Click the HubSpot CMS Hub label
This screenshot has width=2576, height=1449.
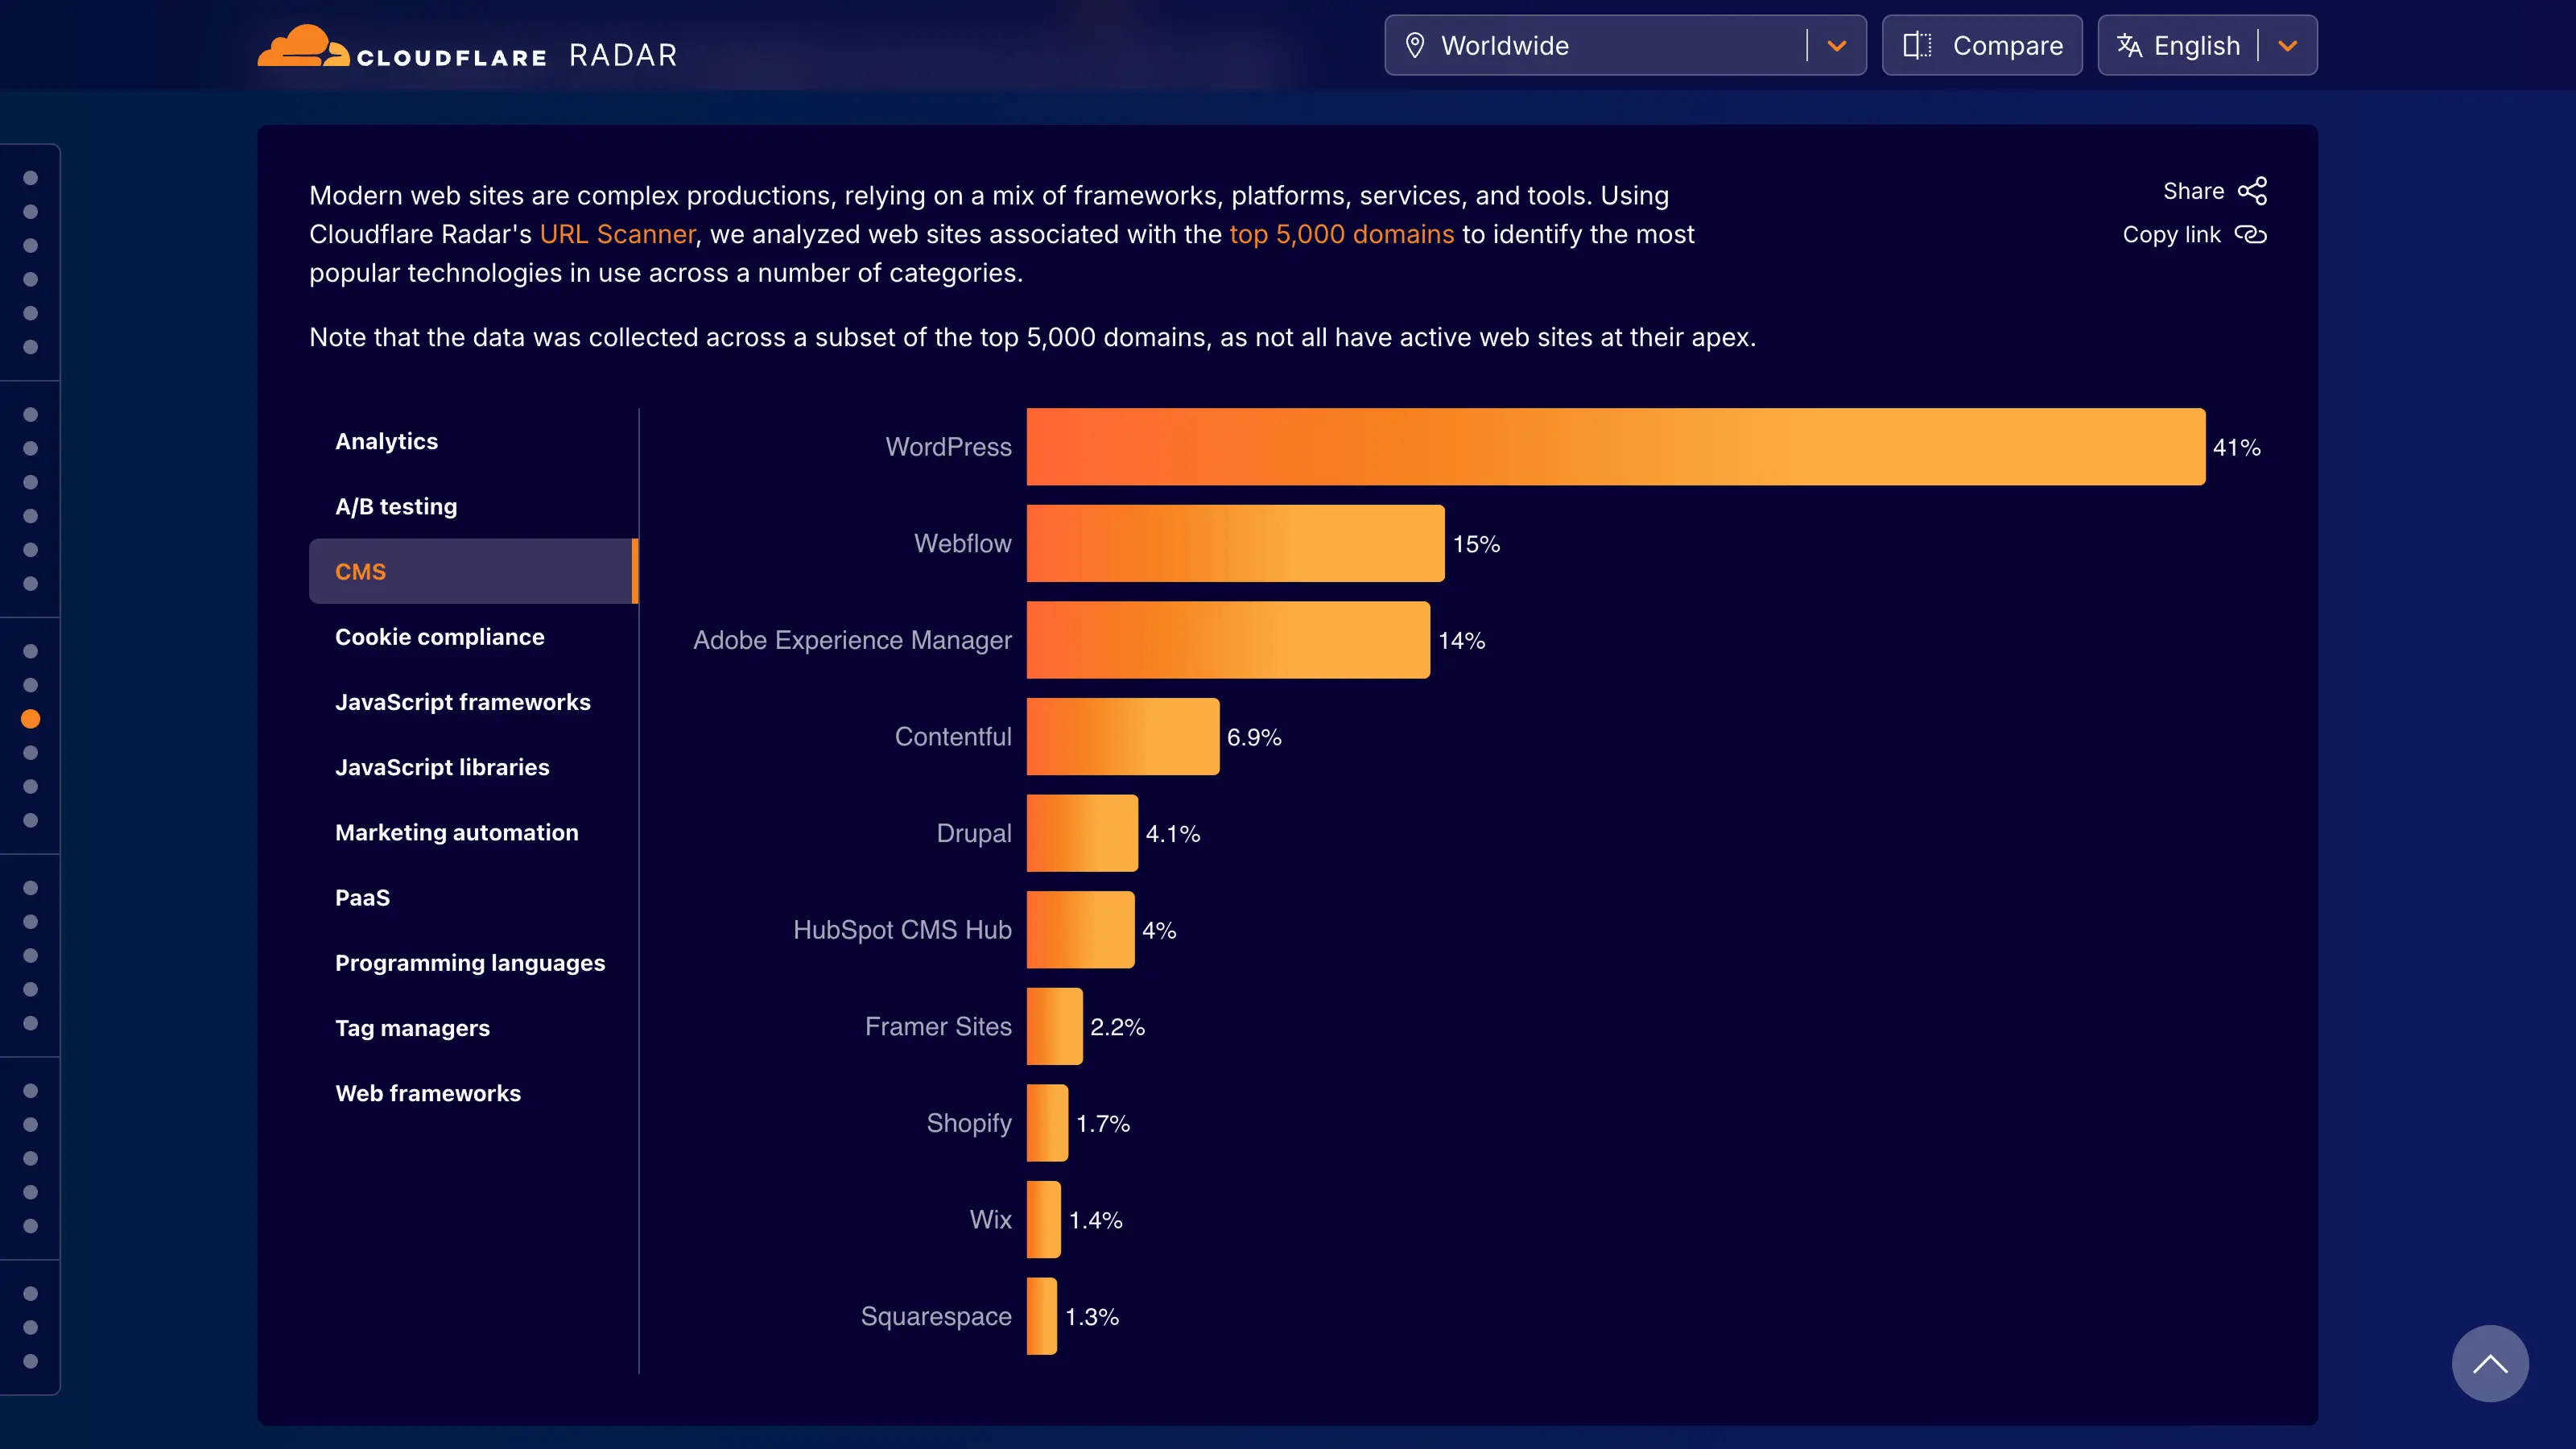click(x=902, y=930)
